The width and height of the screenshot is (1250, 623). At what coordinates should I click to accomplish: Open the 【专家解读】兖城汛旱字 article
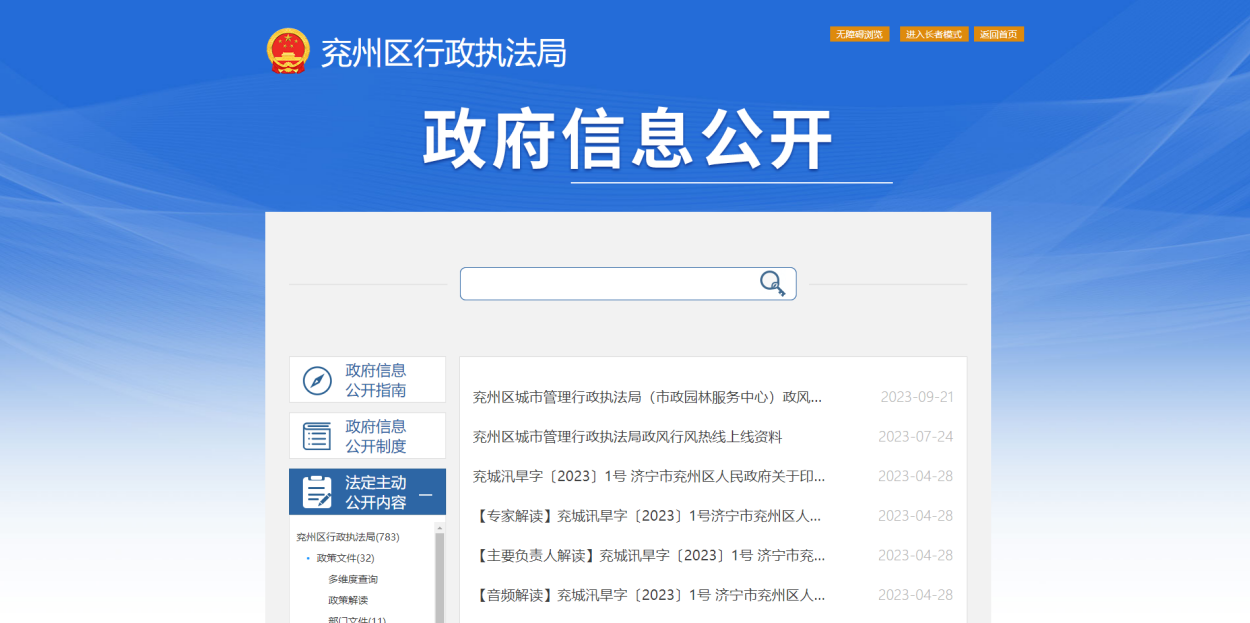coord(647,516)
